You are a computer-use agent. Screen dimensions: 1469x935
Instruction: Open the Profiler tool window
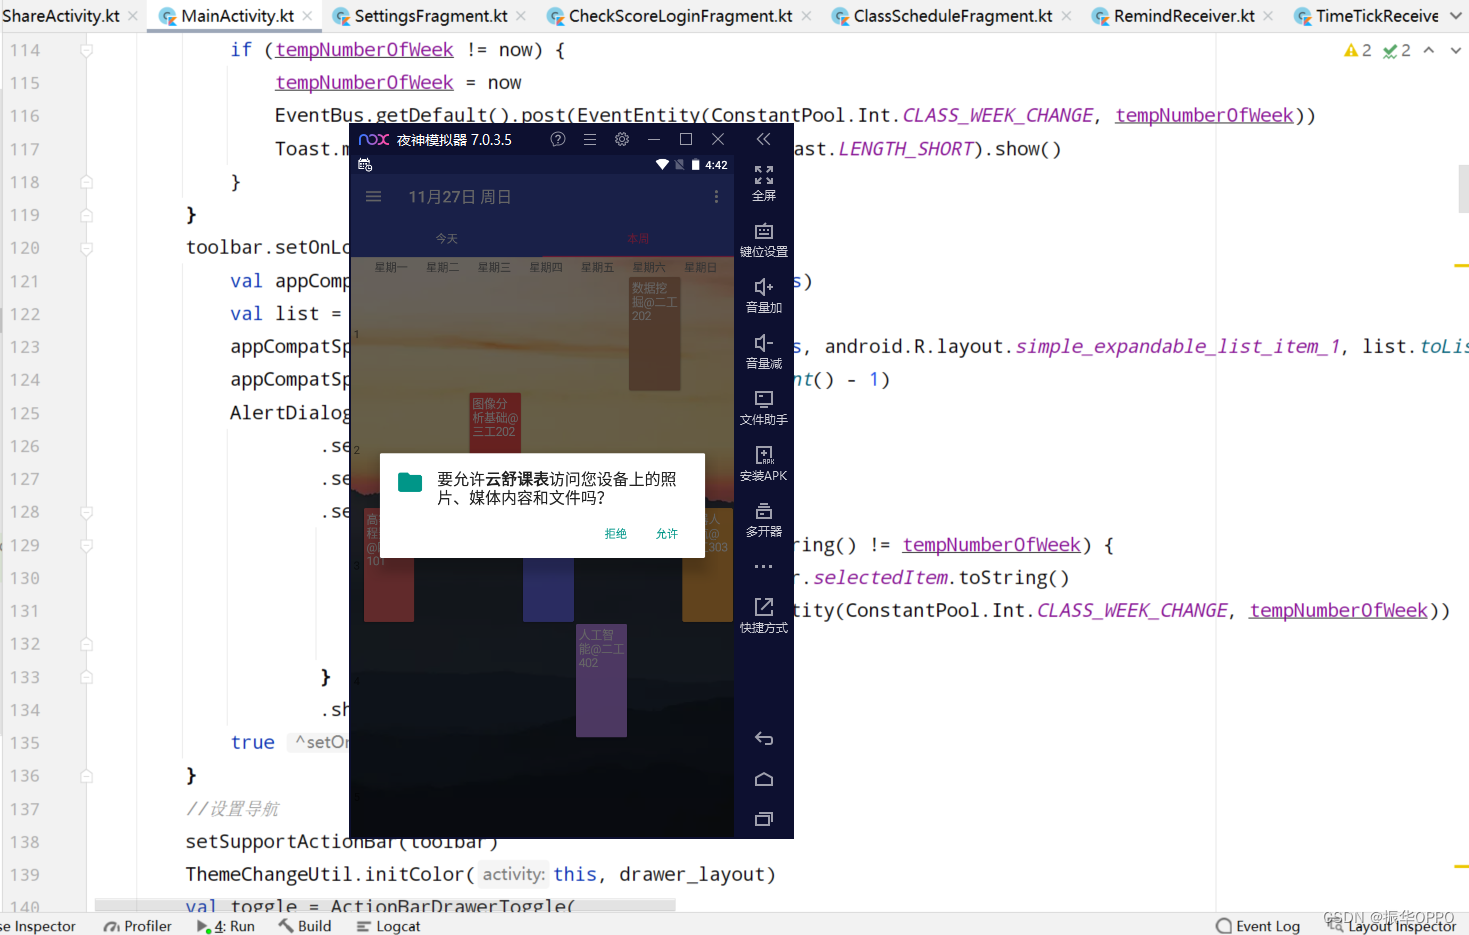138,926
